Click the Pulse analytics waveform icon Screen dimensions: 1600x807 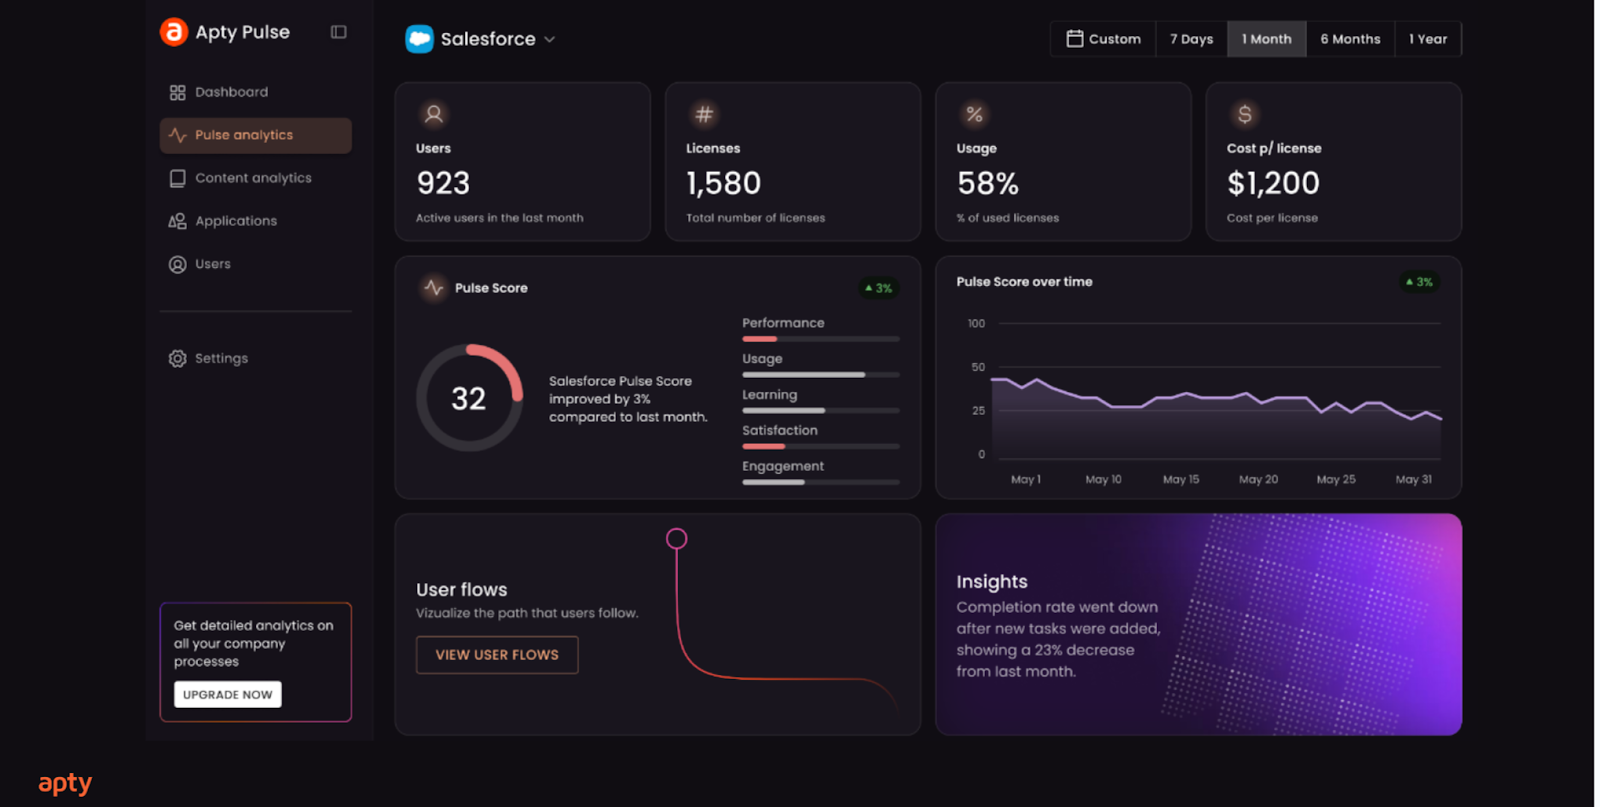[x=178, y=135]
